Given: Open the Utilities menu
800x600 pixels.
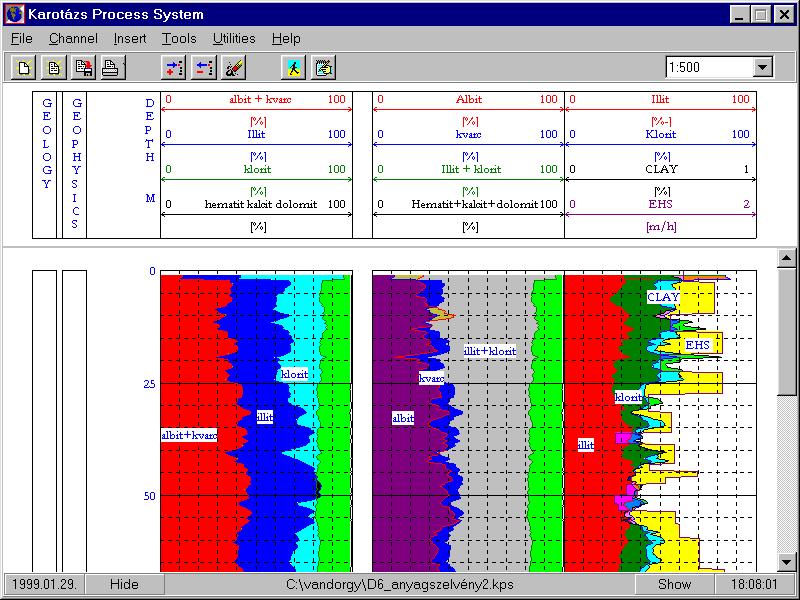Looking at the screenshot, I should click(234, 39).
